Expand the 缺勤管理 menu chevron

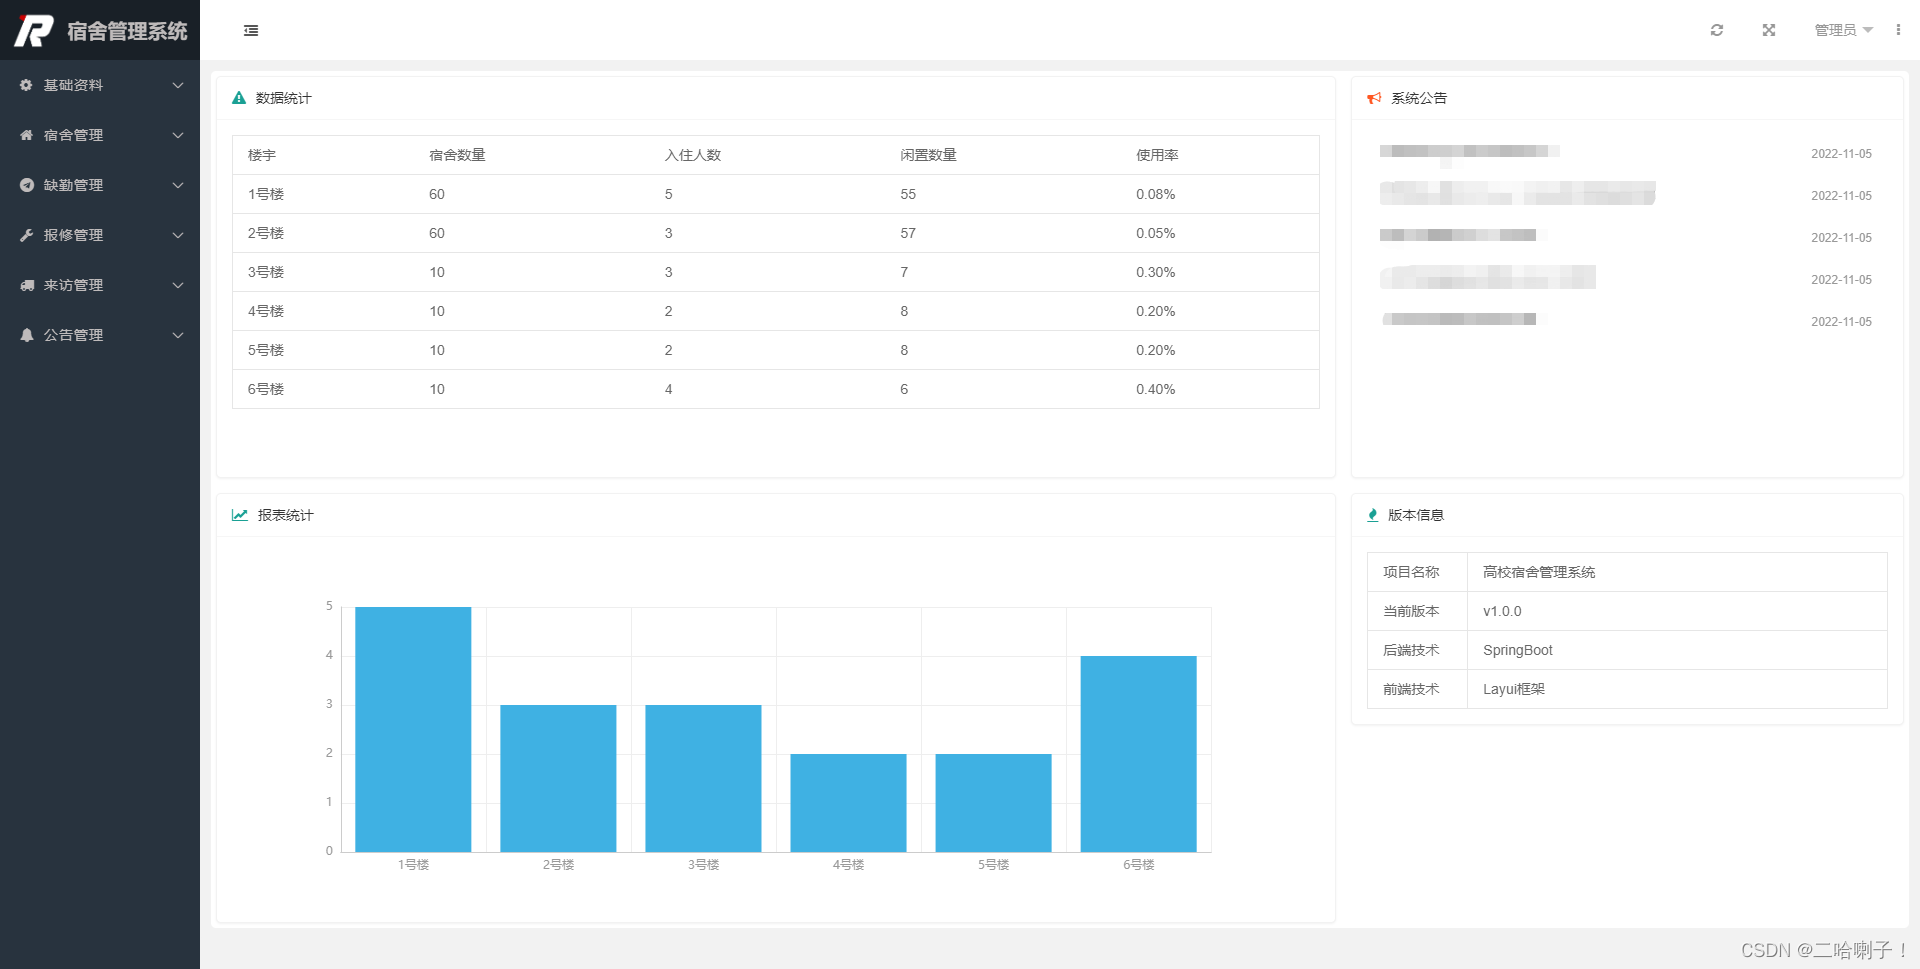[178, 185]
